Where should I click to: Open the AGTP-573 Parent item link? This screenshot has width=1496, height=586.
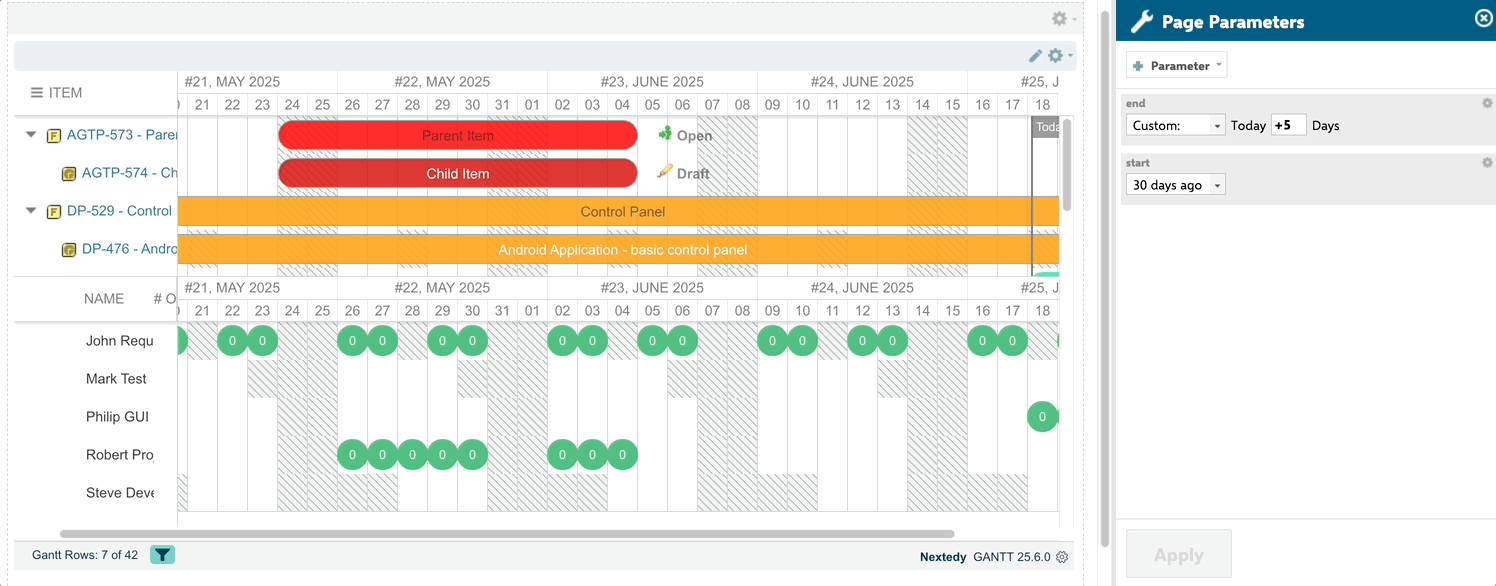click(x=122, y=136)
